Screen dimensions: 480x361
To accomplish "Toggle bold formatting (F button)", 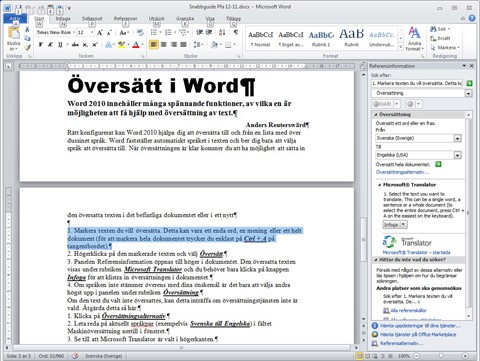I will click(41, 44).
